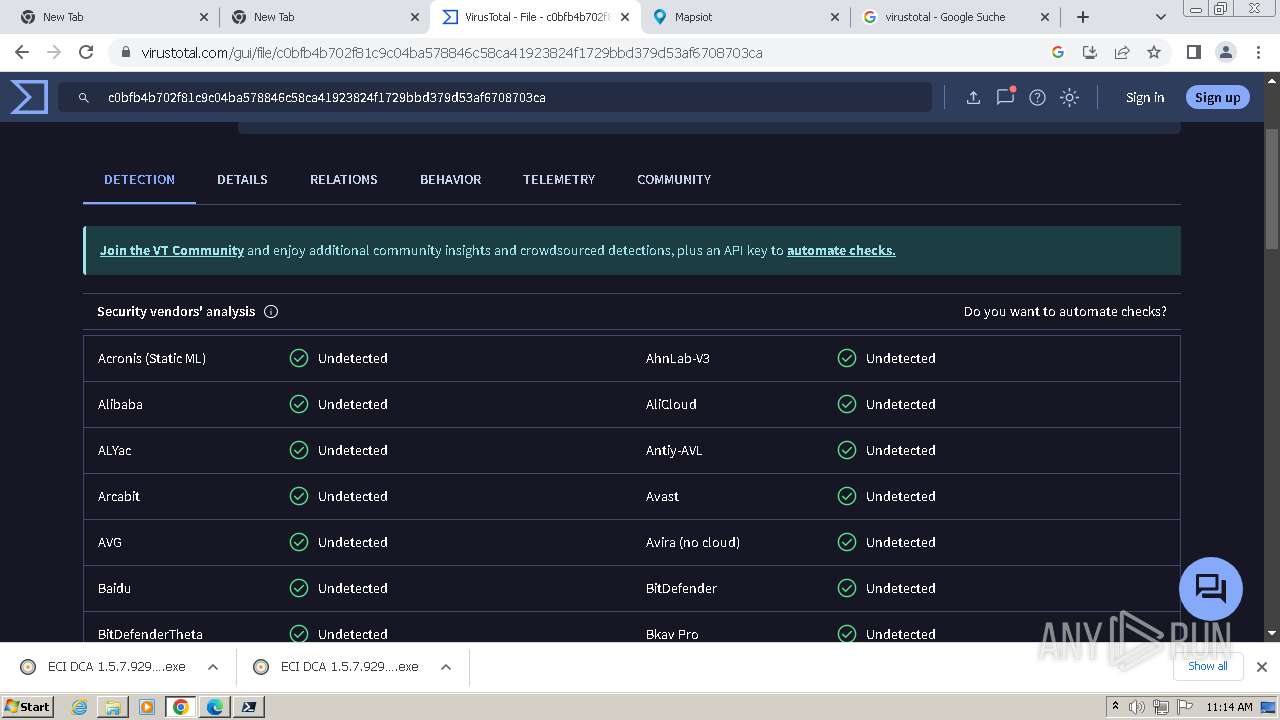Click the info icon beside Security vendors' analysis
This screenshot has width=1280, height=720.
pyautogui.click(x=271, y=311)
